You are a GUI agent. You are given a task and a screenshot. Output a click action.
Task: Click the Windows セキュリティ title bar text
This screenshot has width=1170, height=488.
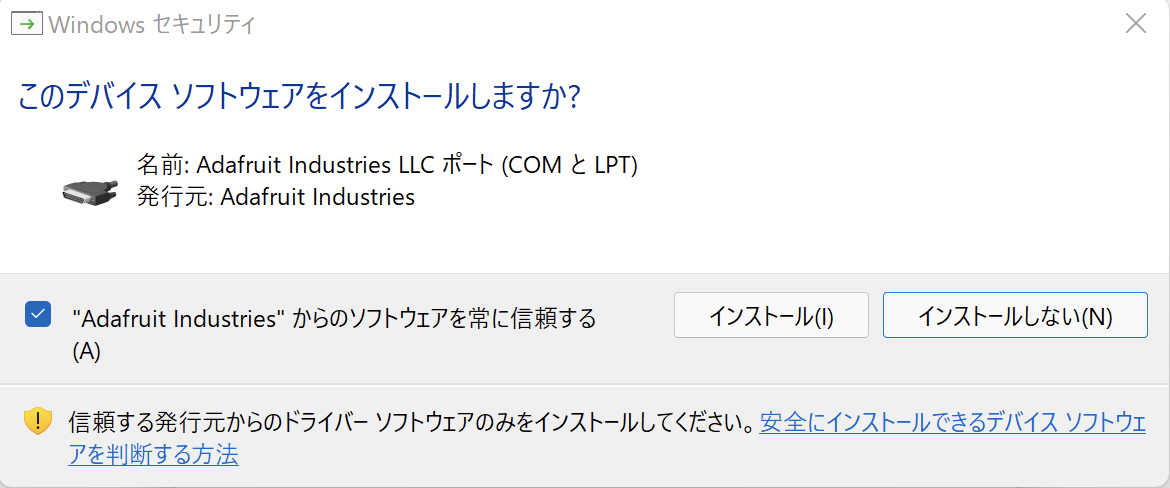pos(152,25)
